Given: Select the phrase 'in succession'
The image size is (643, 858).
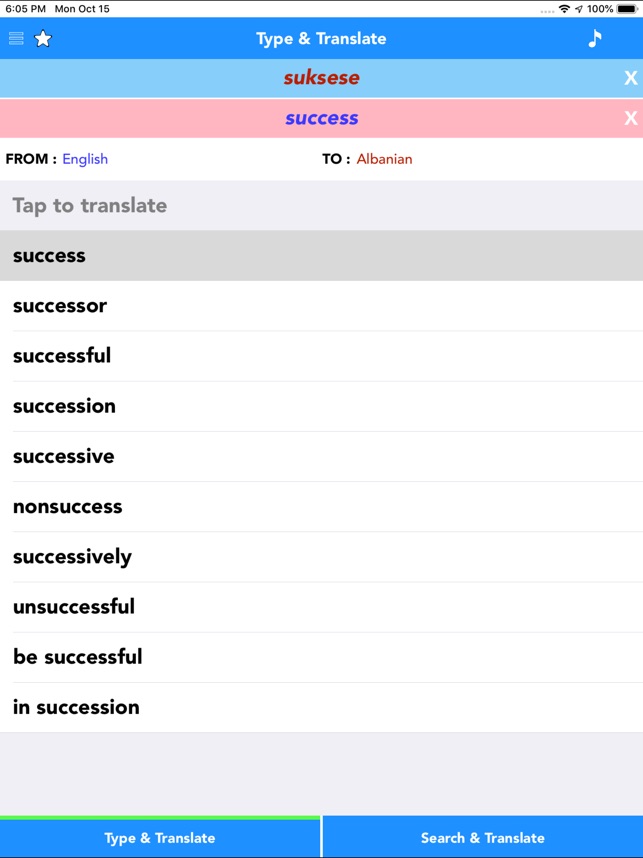Looking at the screenshot, I should point(321,707).
